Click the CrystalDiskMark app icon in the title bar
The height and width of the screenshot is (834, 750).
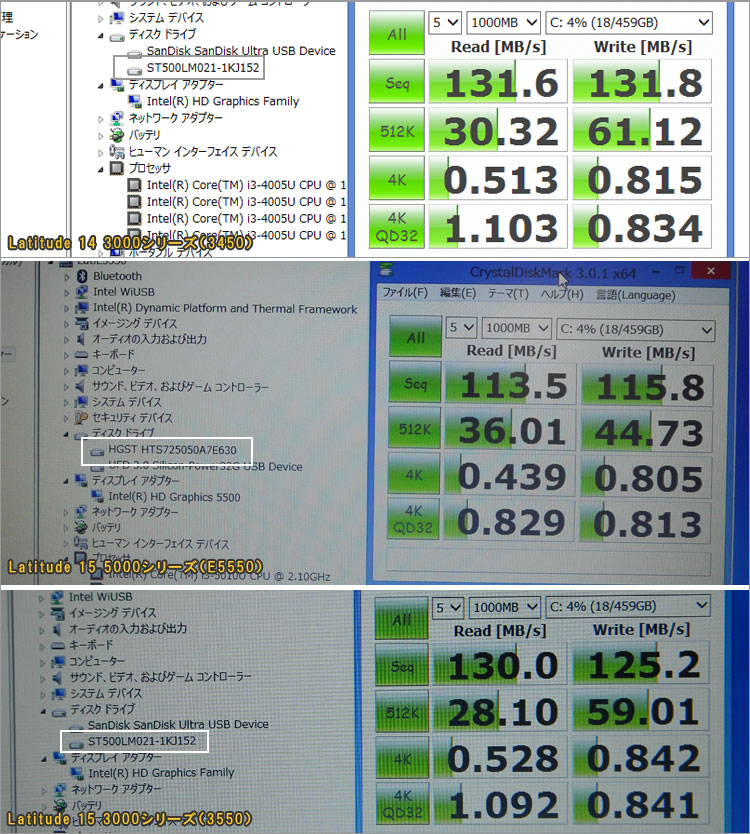(x=387, y=271)
